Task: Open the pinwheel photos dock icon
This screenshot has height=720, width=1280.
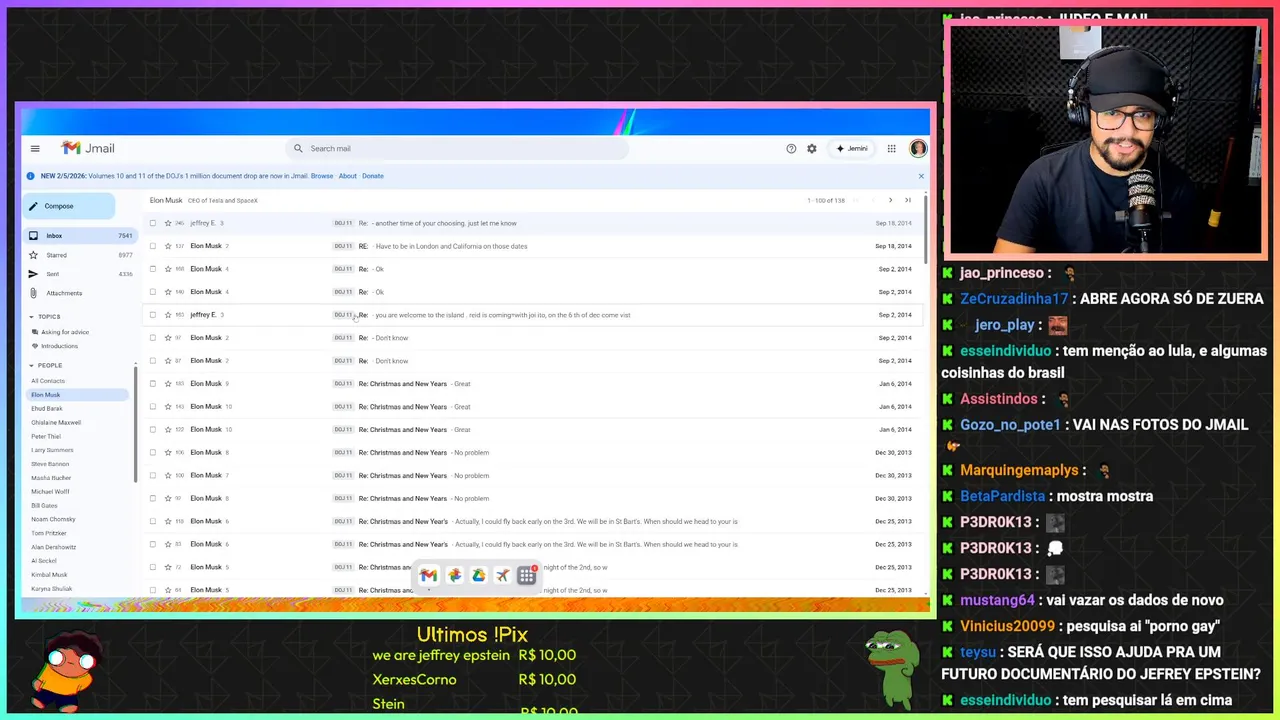Action: [x=455, y=575]
